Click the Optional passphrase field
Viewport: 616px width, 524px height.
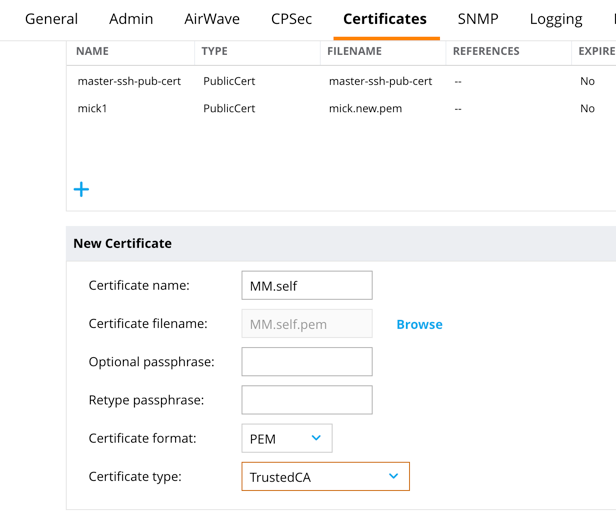click(307, 361)
